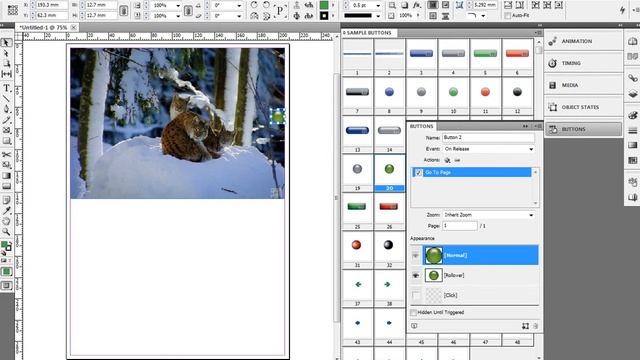Open Quick Apply lightning icon
This screenshot has width=640, height=360.
[x=622, y=10]
